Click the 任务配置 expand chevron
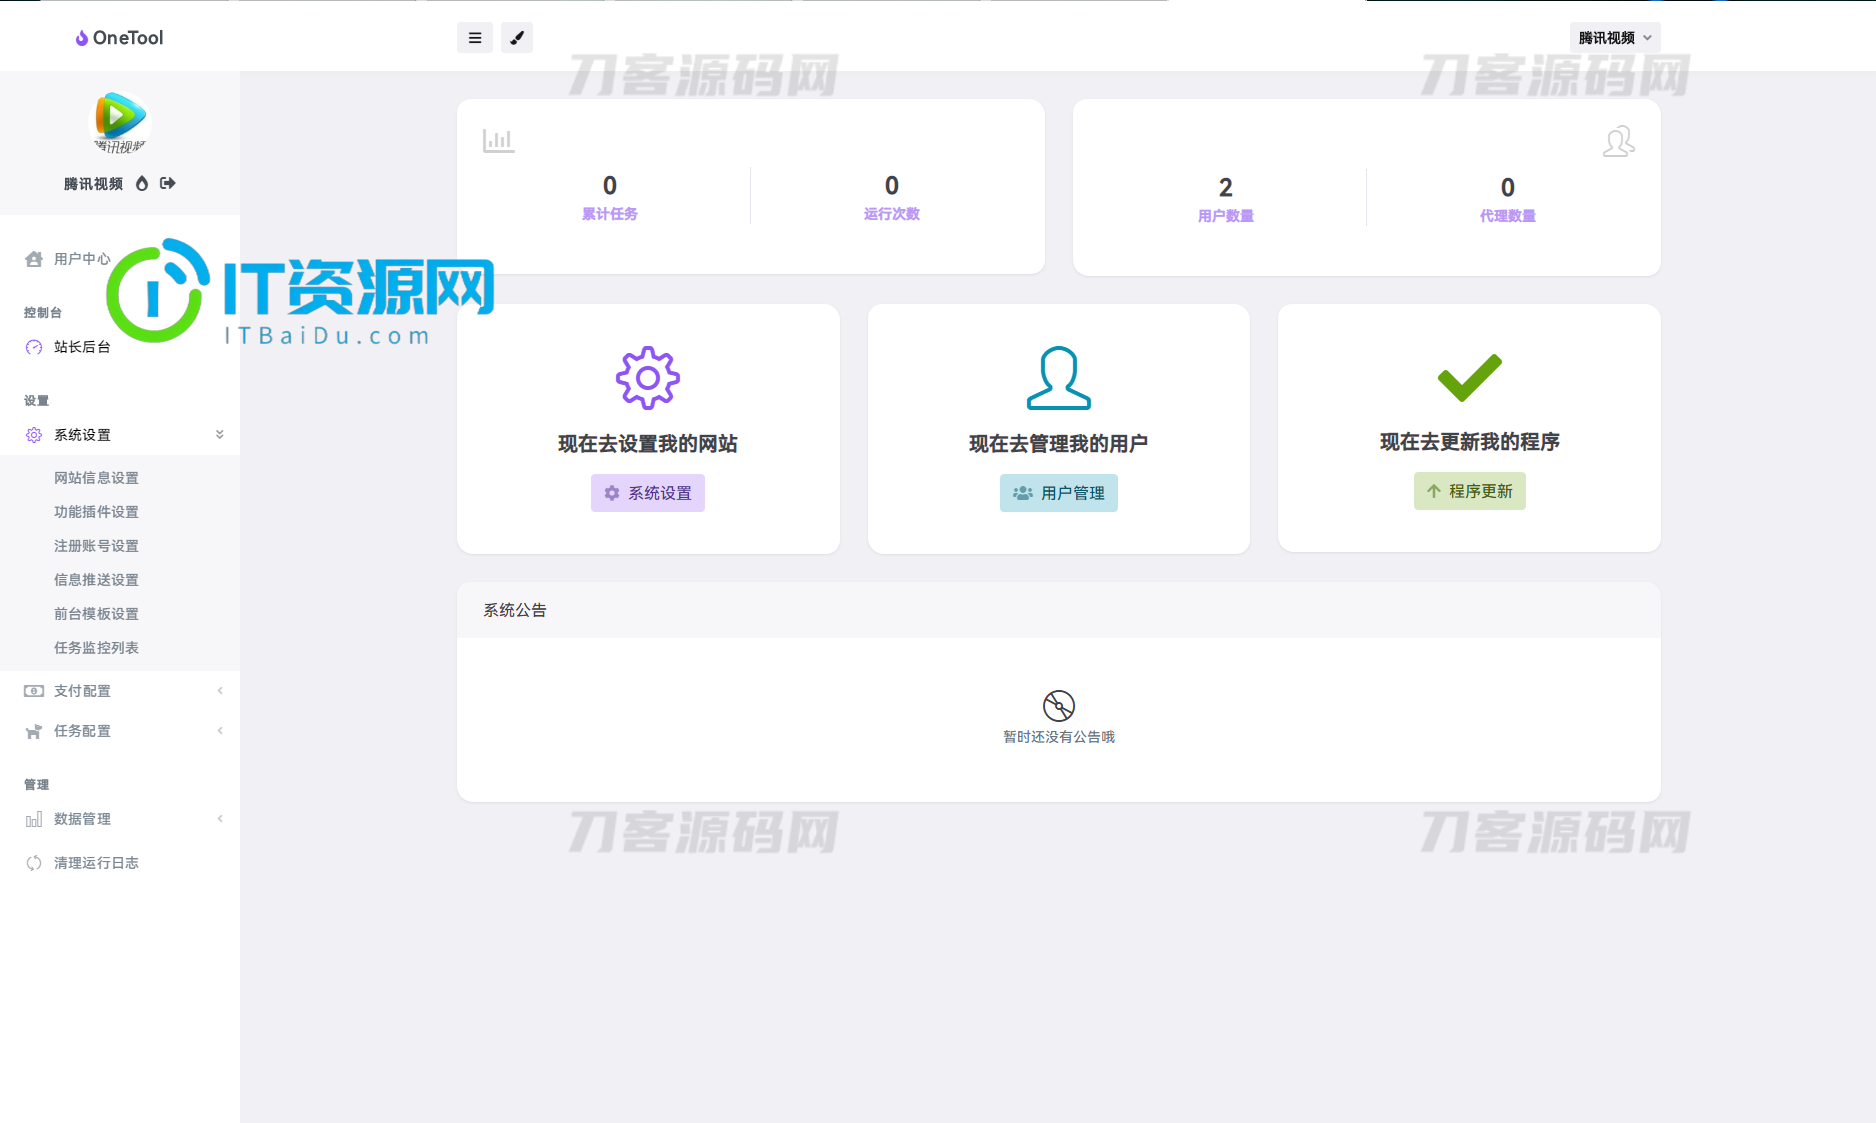 click(x=220, y=730)
